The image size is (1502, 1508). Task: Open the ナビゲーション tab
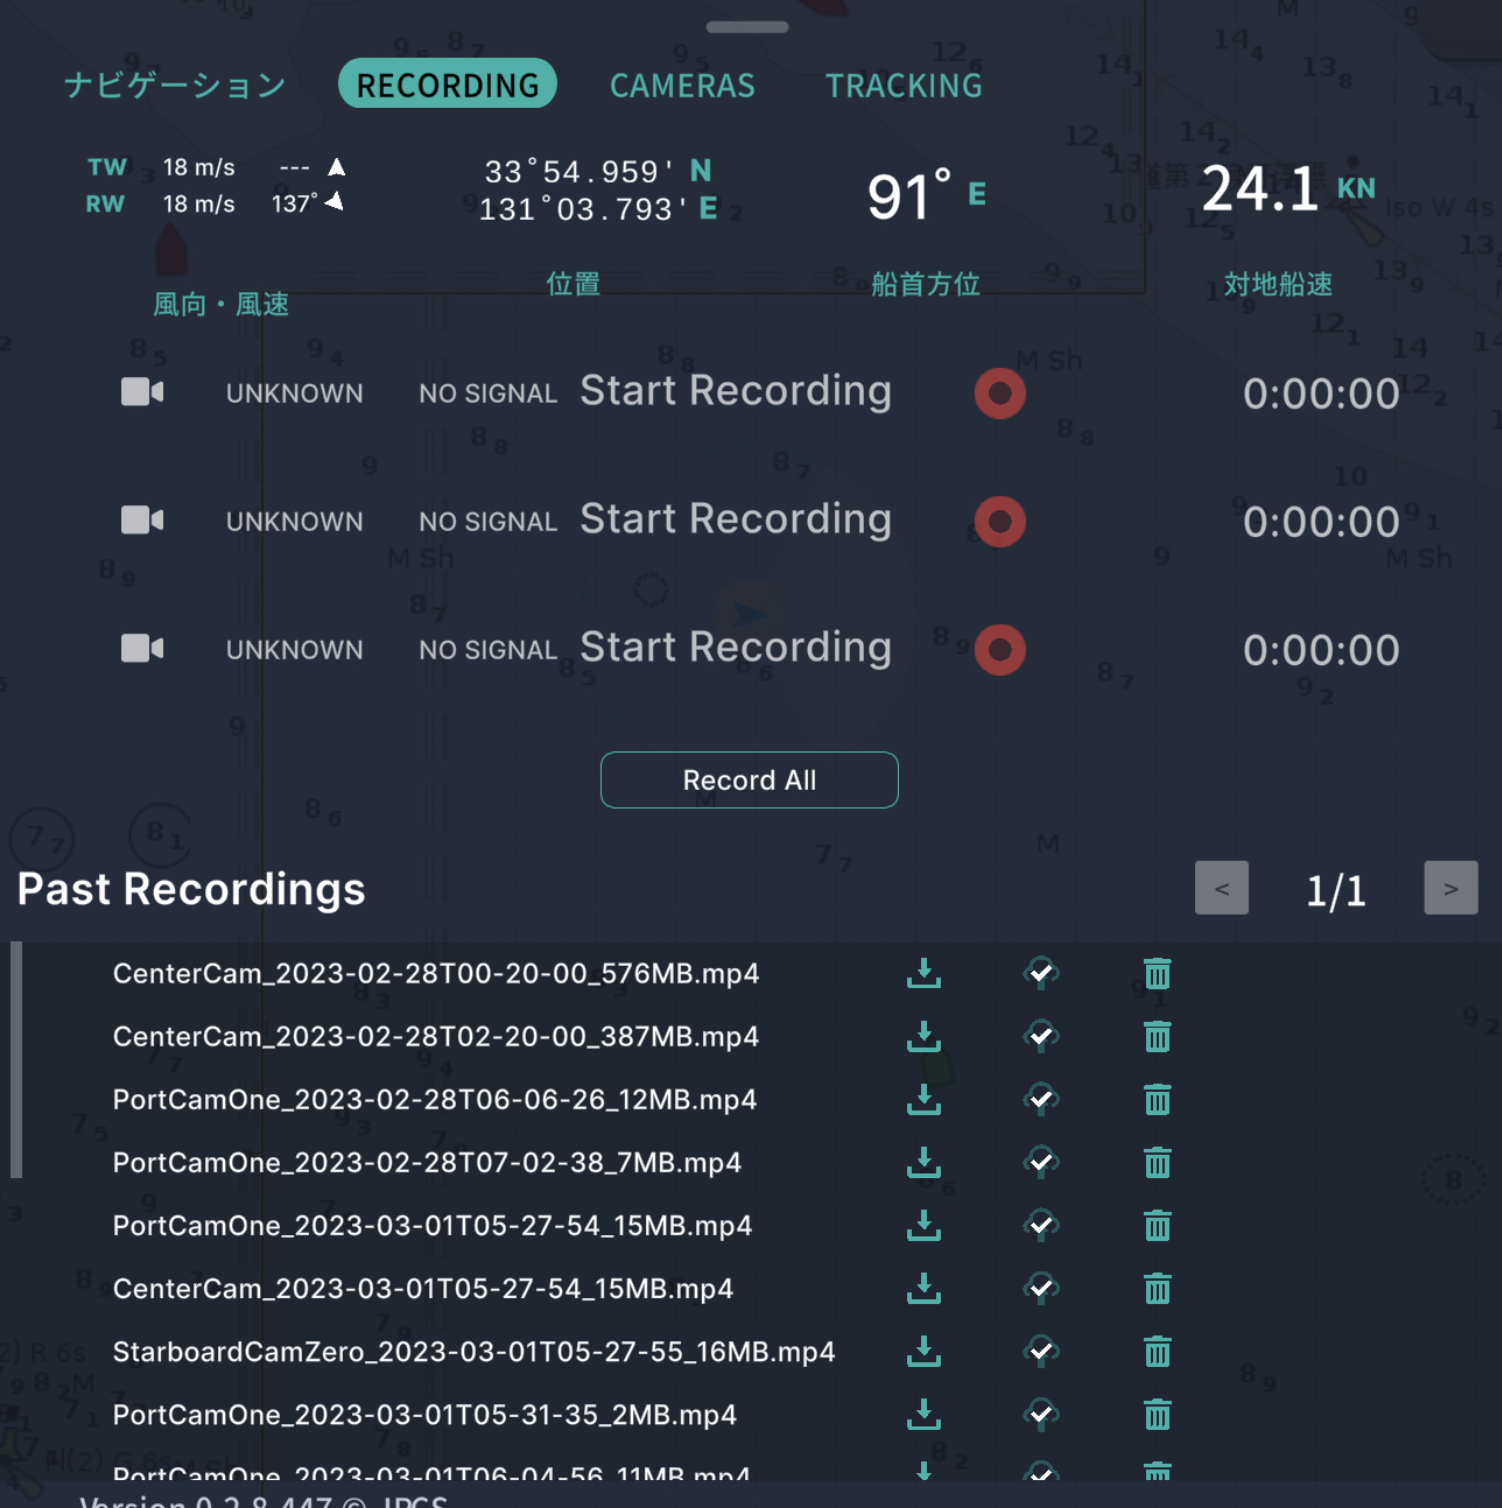coord(175,85)
